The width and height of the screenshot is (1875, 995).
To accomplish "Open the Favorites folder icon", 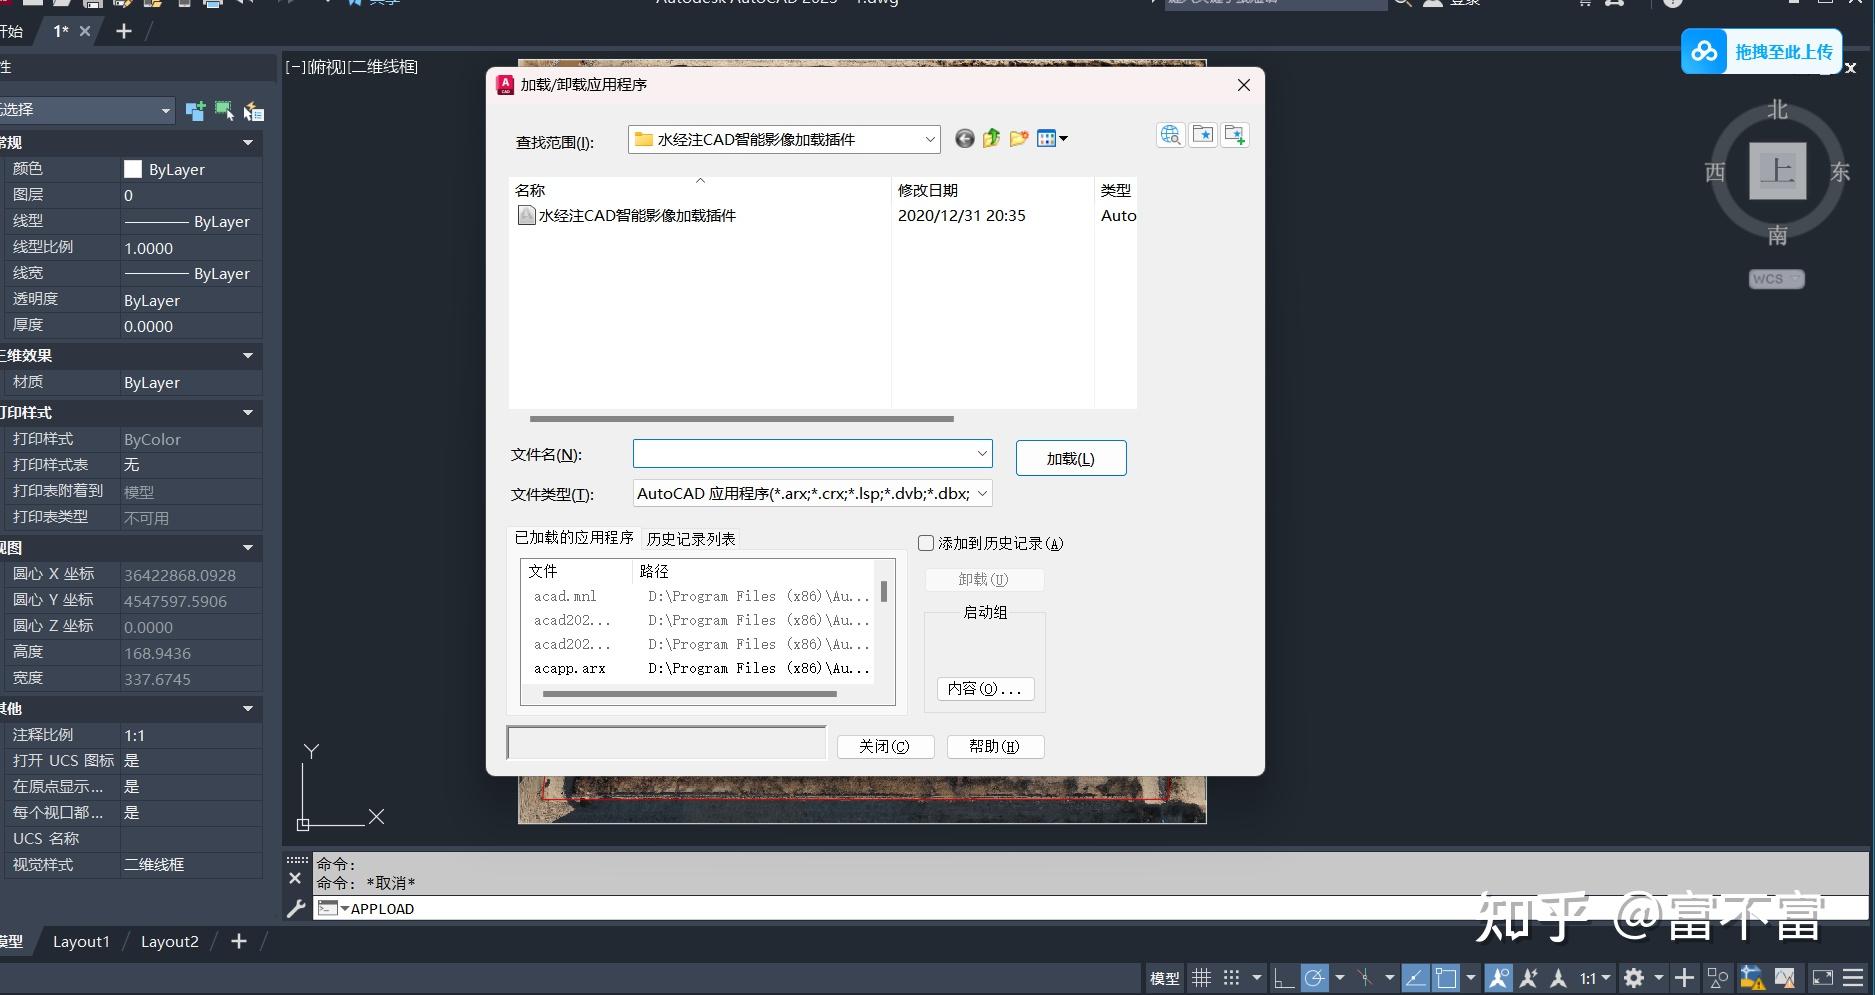I will (1203, 135).
